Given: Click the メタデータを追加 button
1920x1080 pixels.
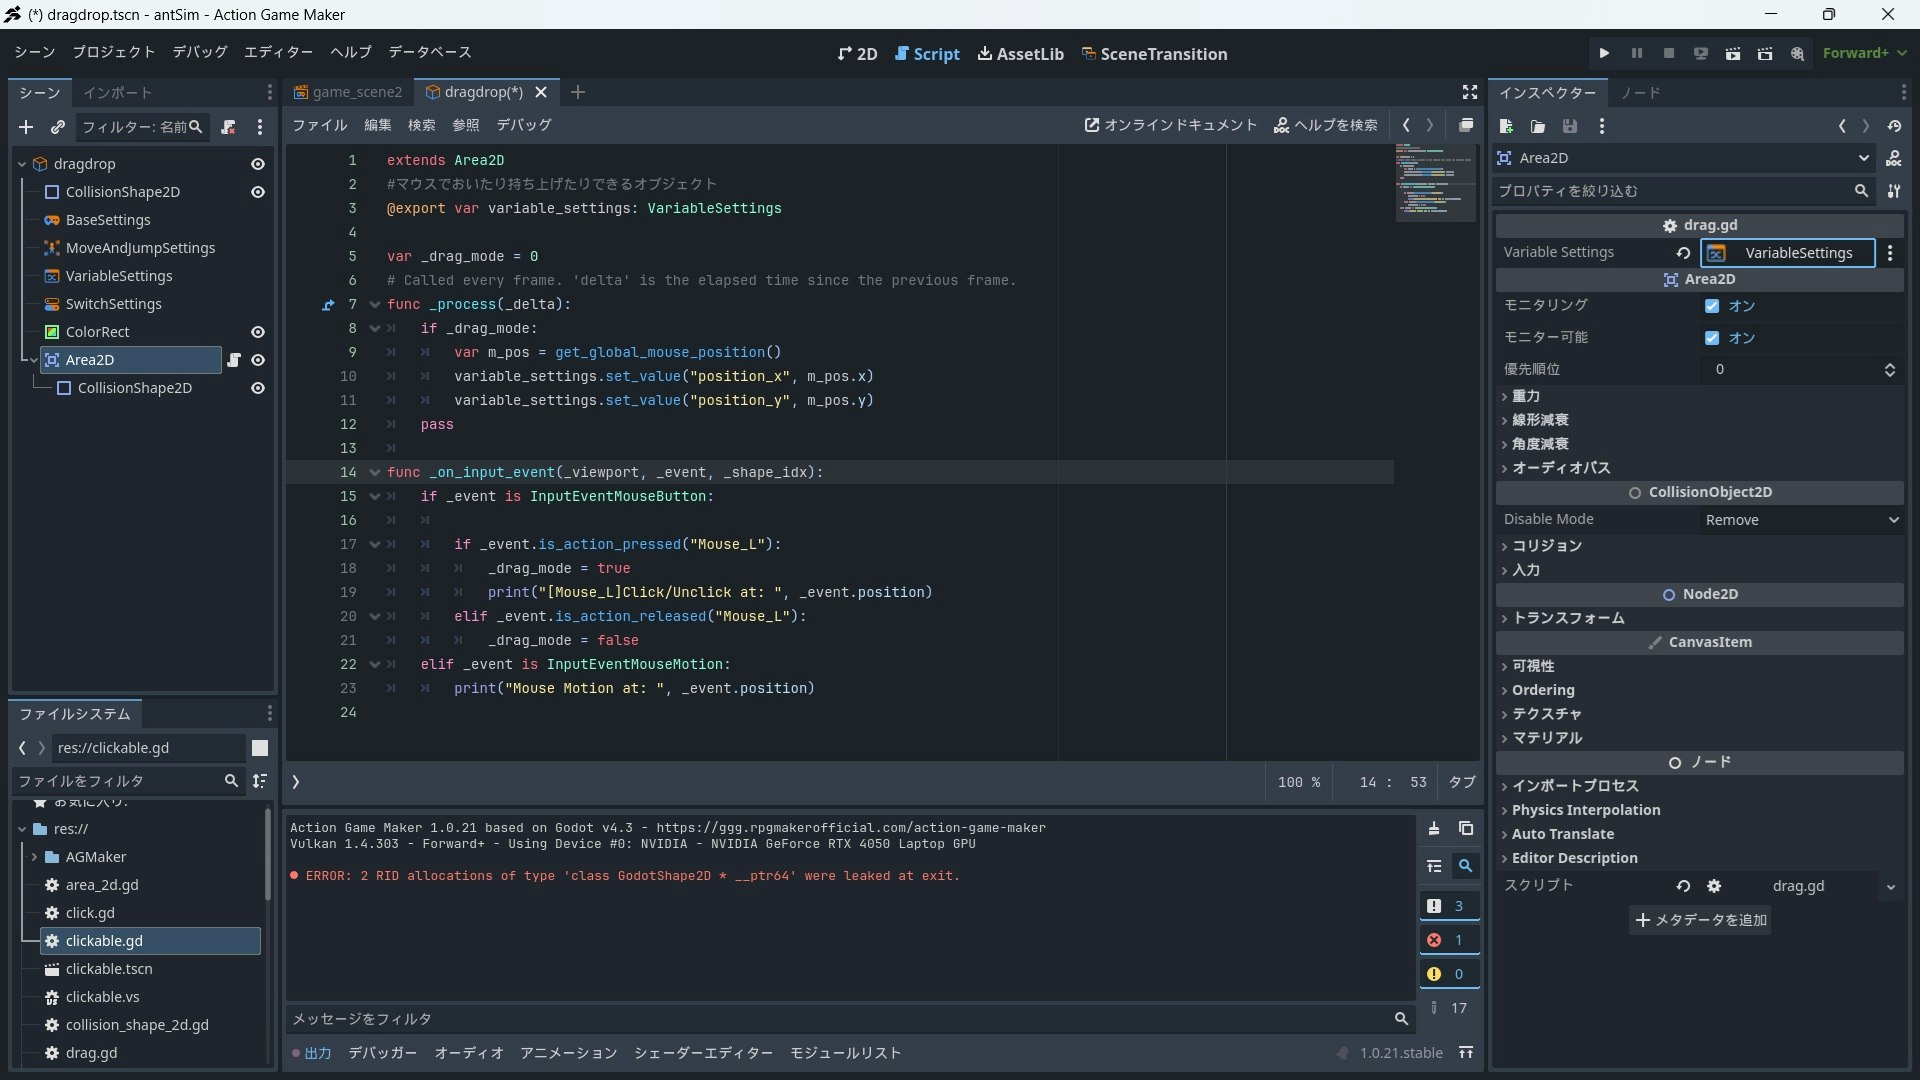Looking at the screenshot, I should 1700,920.
